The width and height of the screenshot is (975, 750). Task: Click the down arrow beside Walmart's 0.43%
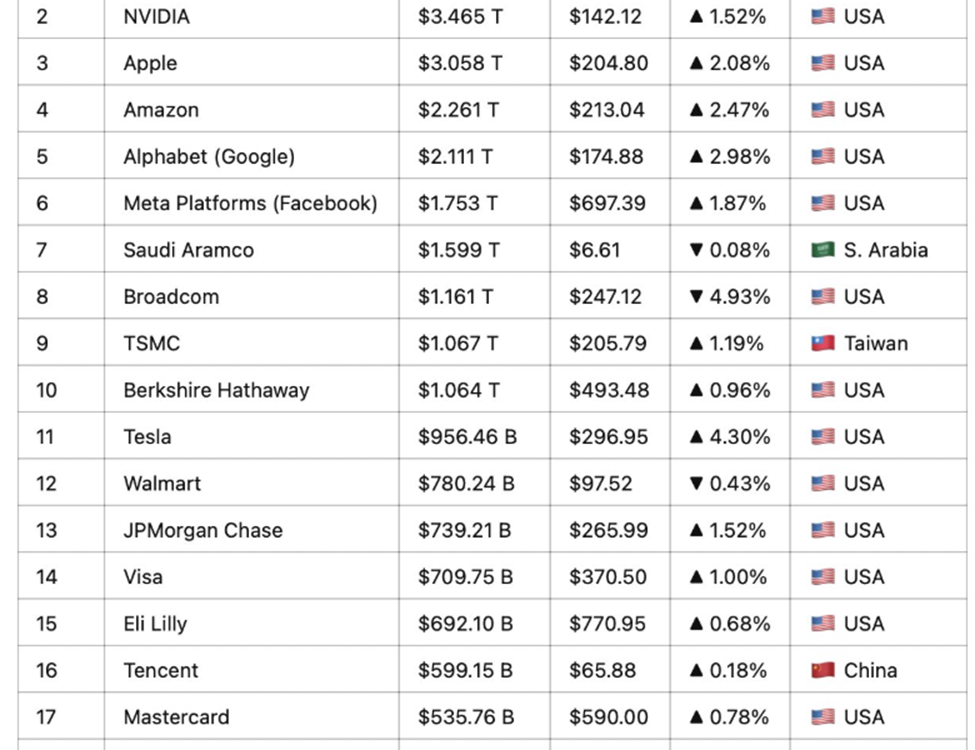pyautogui.click(x=697, y=484)
